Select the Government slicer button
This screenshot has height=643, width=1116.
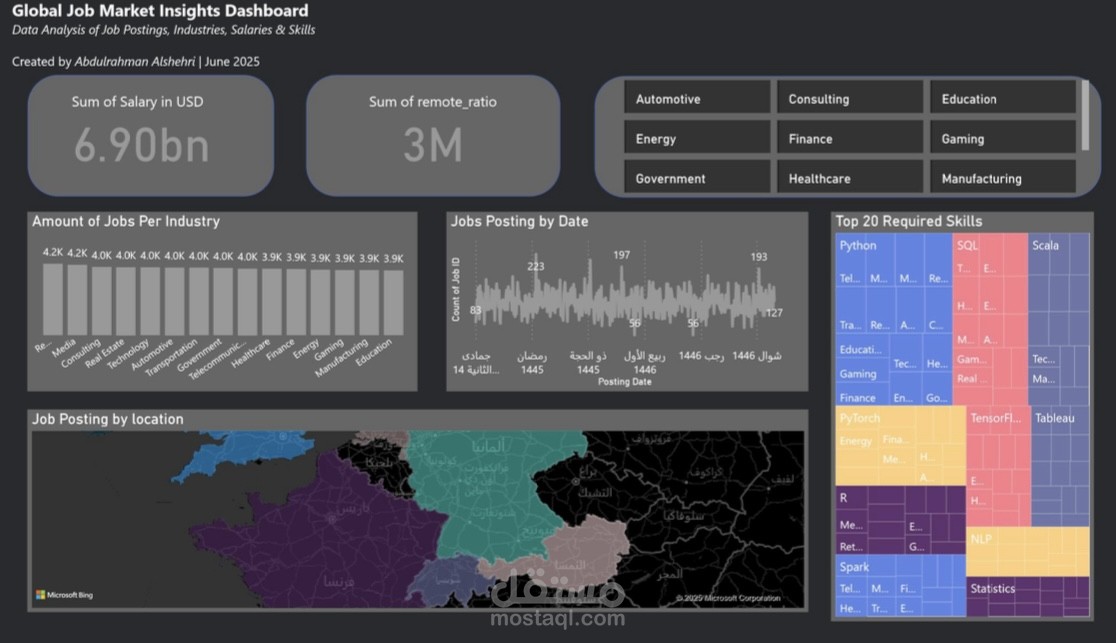point(697,177)
